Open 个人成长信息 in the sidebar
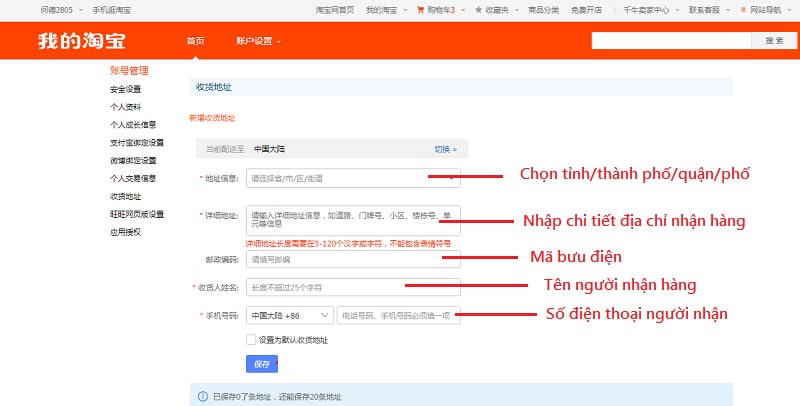 133,125
